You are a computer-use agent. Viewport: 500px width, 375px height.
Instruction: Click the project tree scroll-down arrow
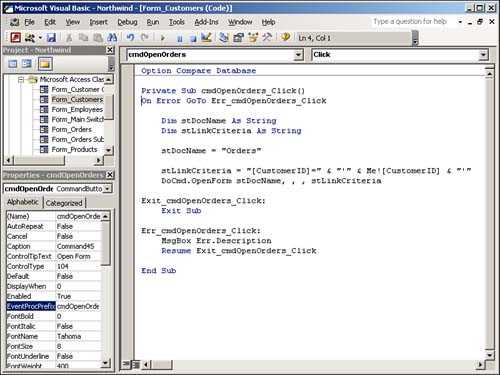(x=108, y=150)
